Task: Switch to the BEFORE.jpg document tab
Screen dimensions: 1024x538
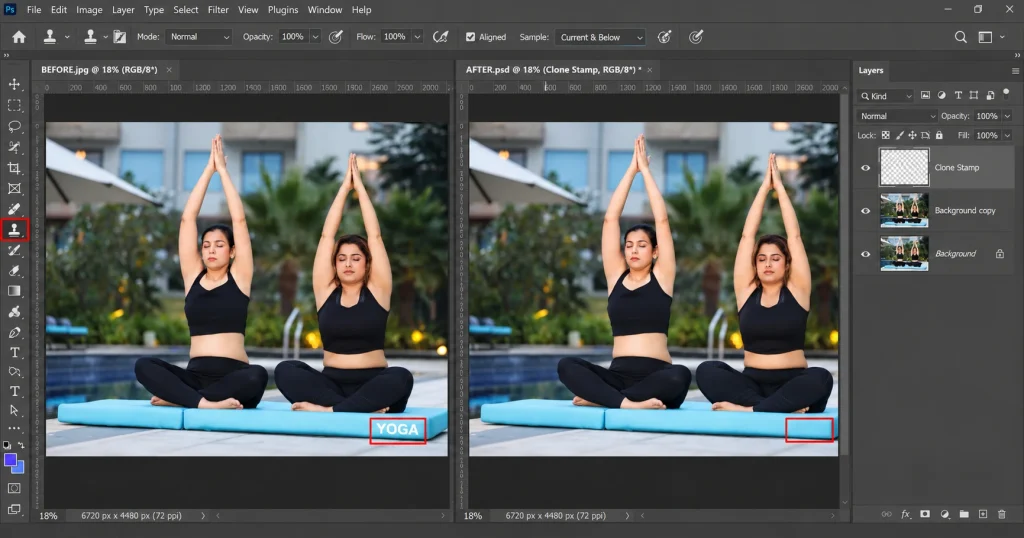Action: (x=99, y=70)
